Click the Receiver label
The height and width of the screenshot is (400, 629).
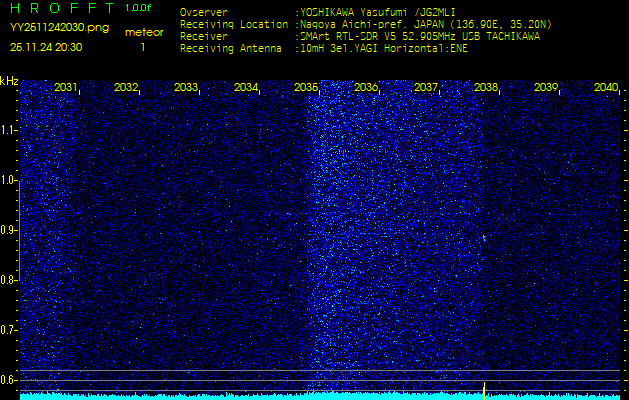click(x=204, y=37)
